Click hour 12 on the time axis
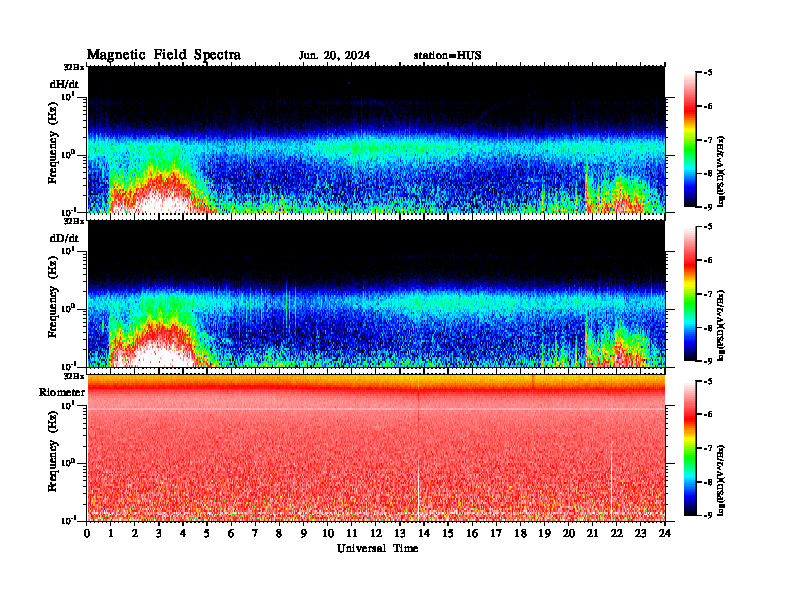 [x=376, y=533]
